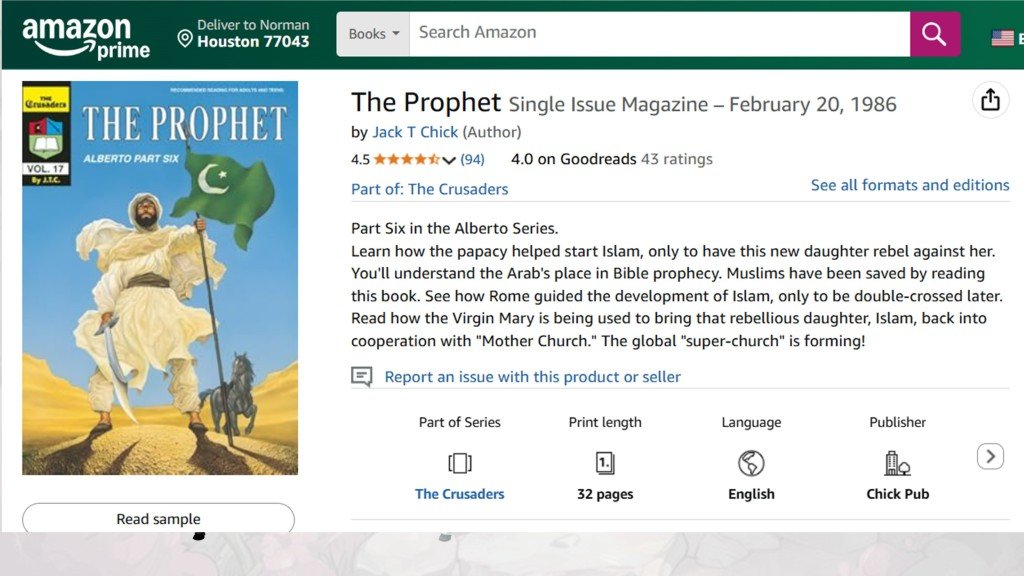Screen dimensions: 1024x576
Task: Open the Jack T Chick author page
Action: (416, 131)
